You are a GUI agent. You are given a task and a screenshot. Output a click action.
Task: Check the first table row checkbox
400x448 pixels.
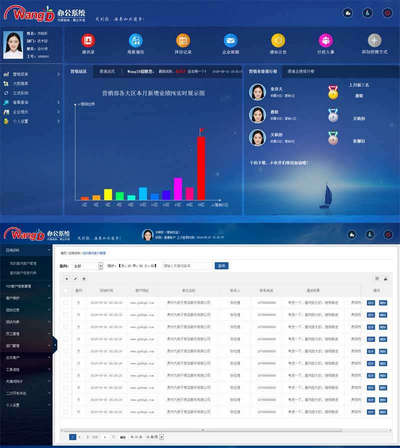[66, 303]
